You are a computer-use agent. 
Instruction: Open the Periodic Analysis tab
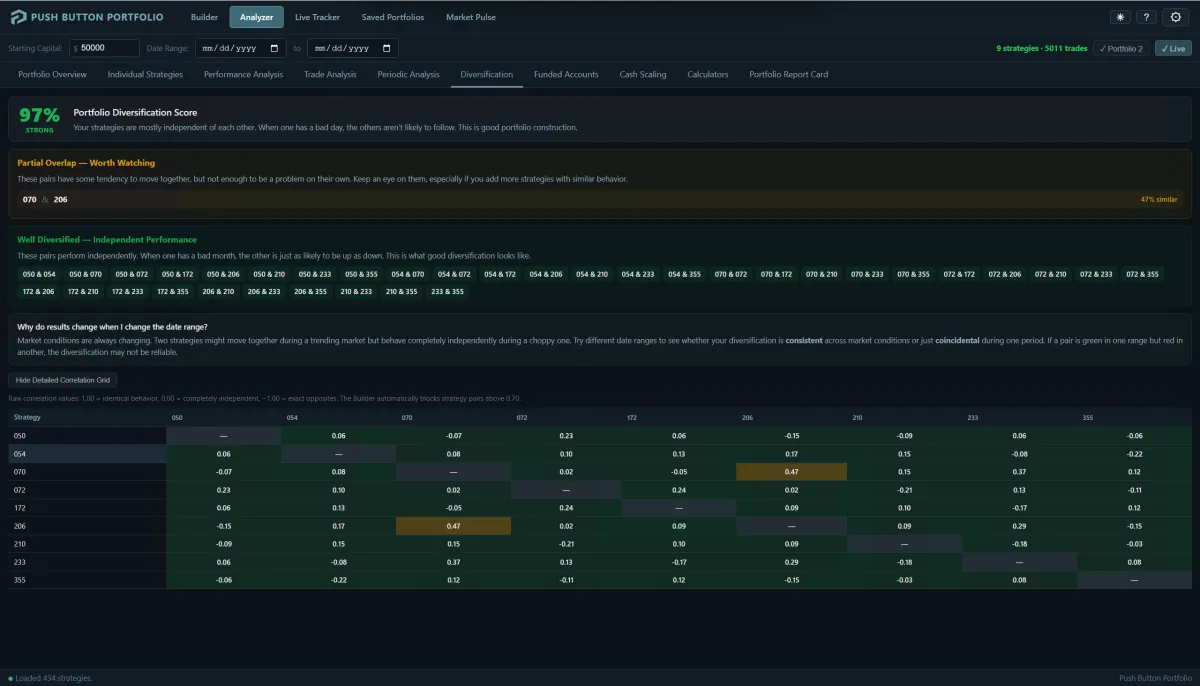(408, 74)
